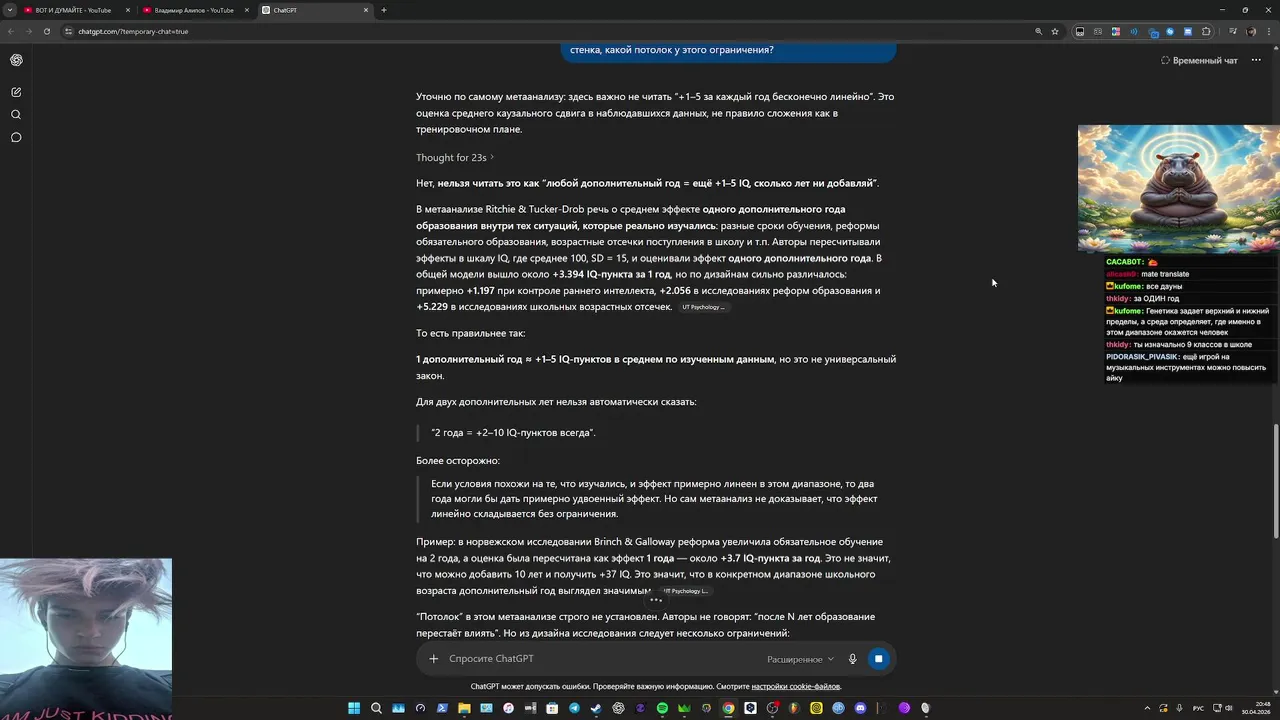
Task: Click the page vertical scrollbar thumb
Action: [1275, 480]
